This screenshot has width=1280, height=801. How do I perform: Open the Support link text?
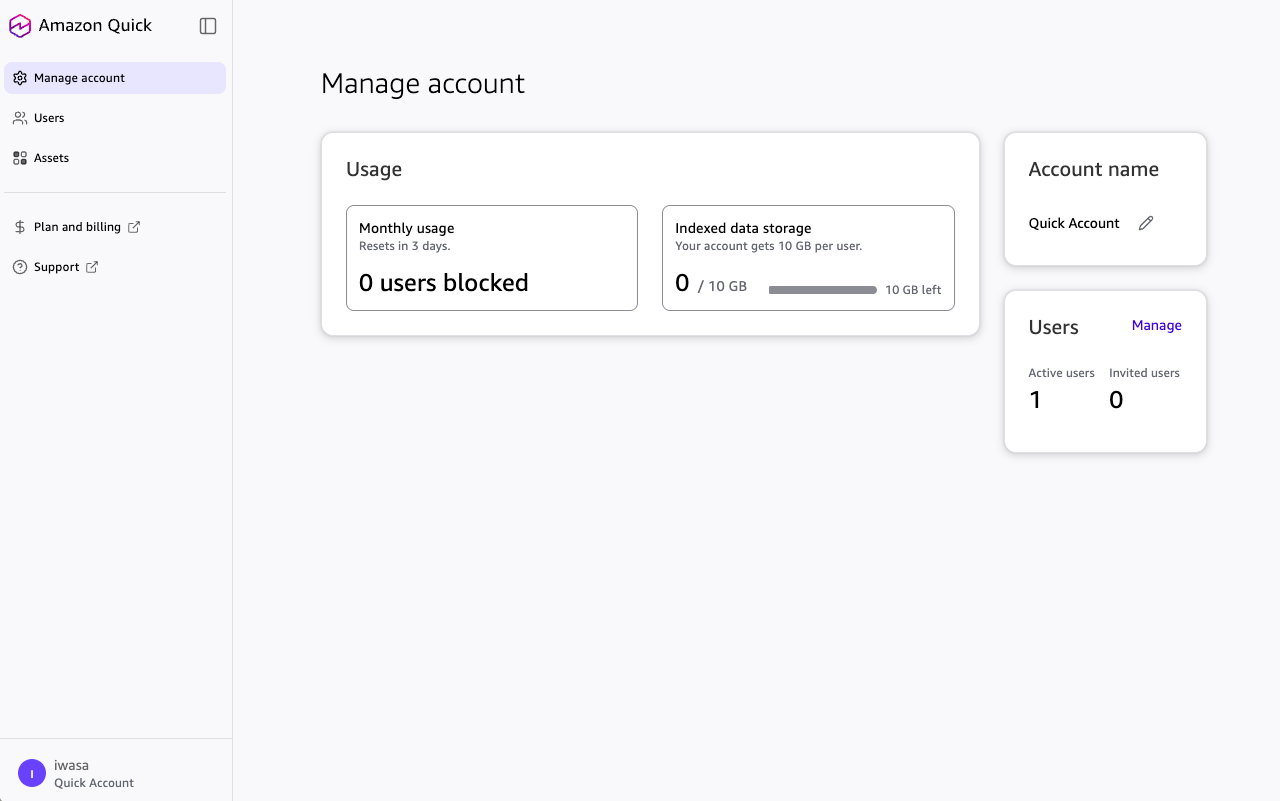(56, 267)
